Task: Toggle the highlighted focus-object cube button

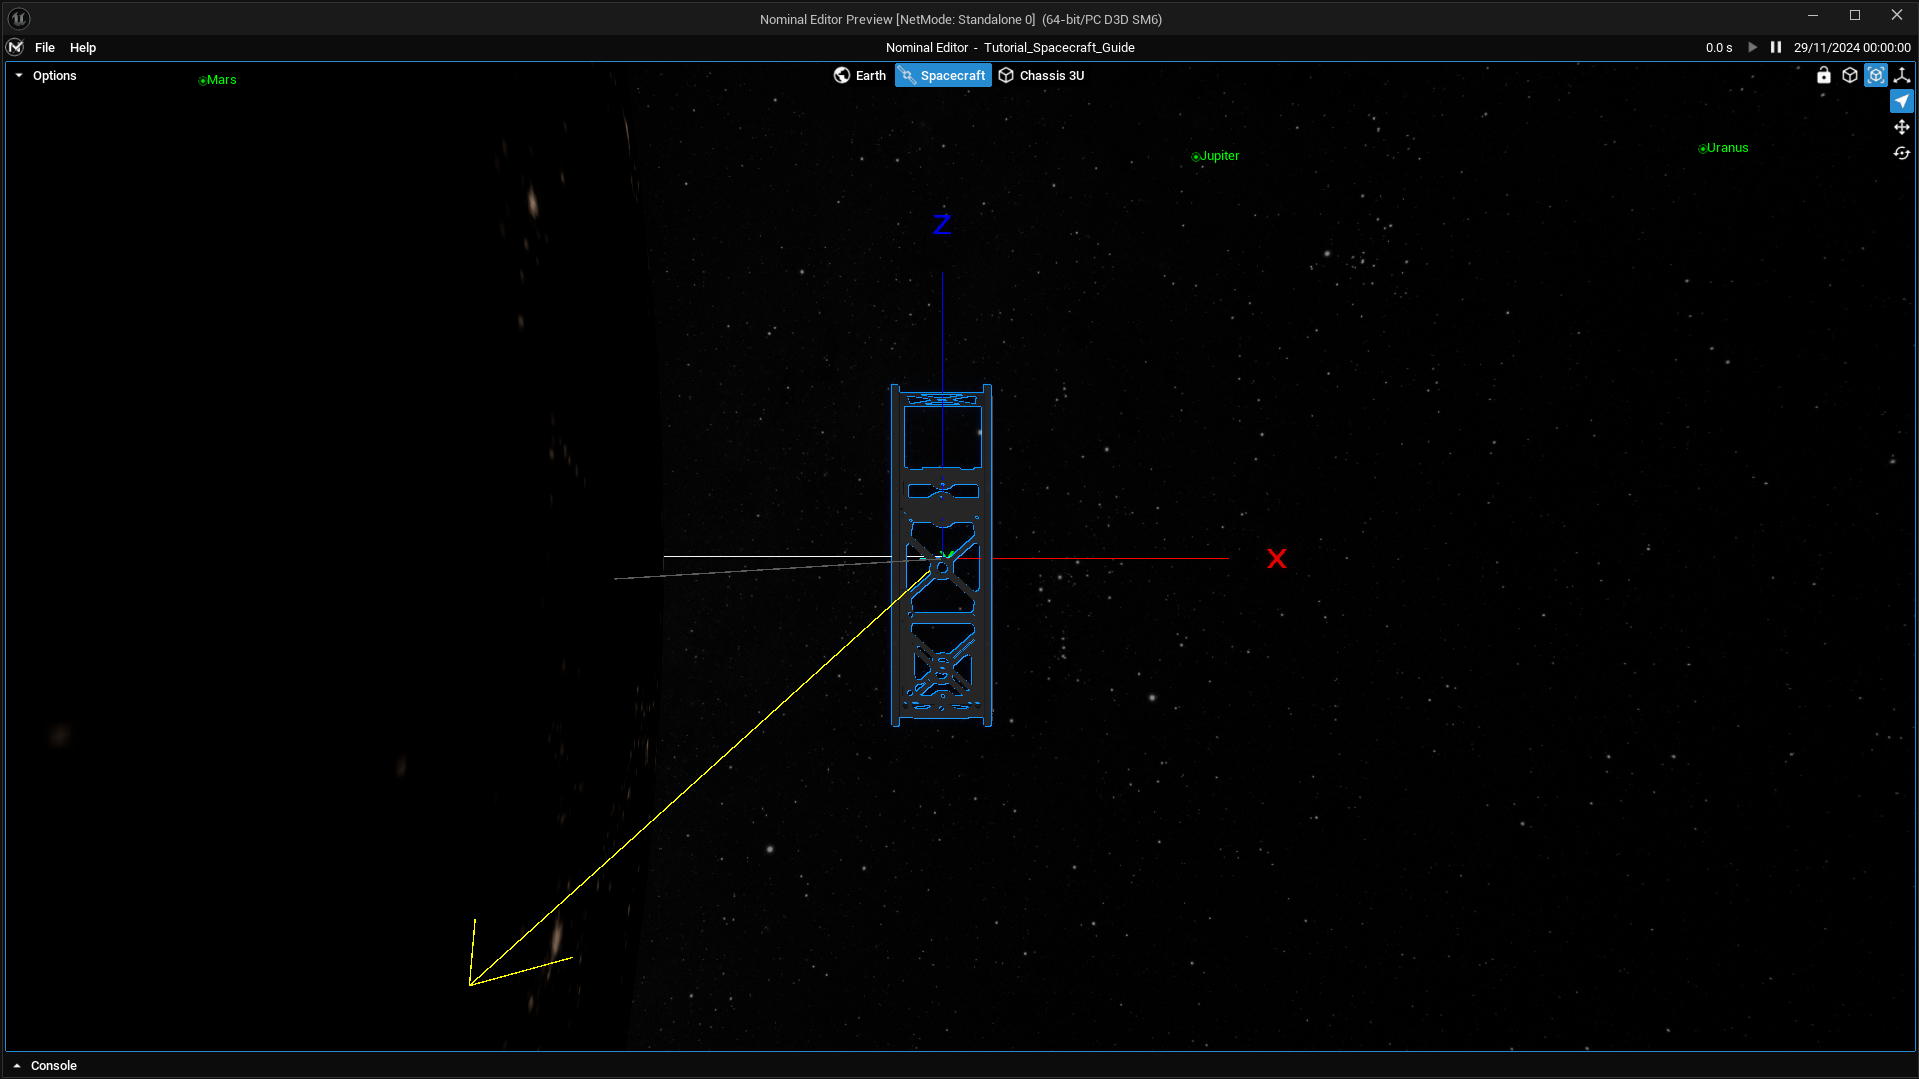Action: tap(1875, 75)
